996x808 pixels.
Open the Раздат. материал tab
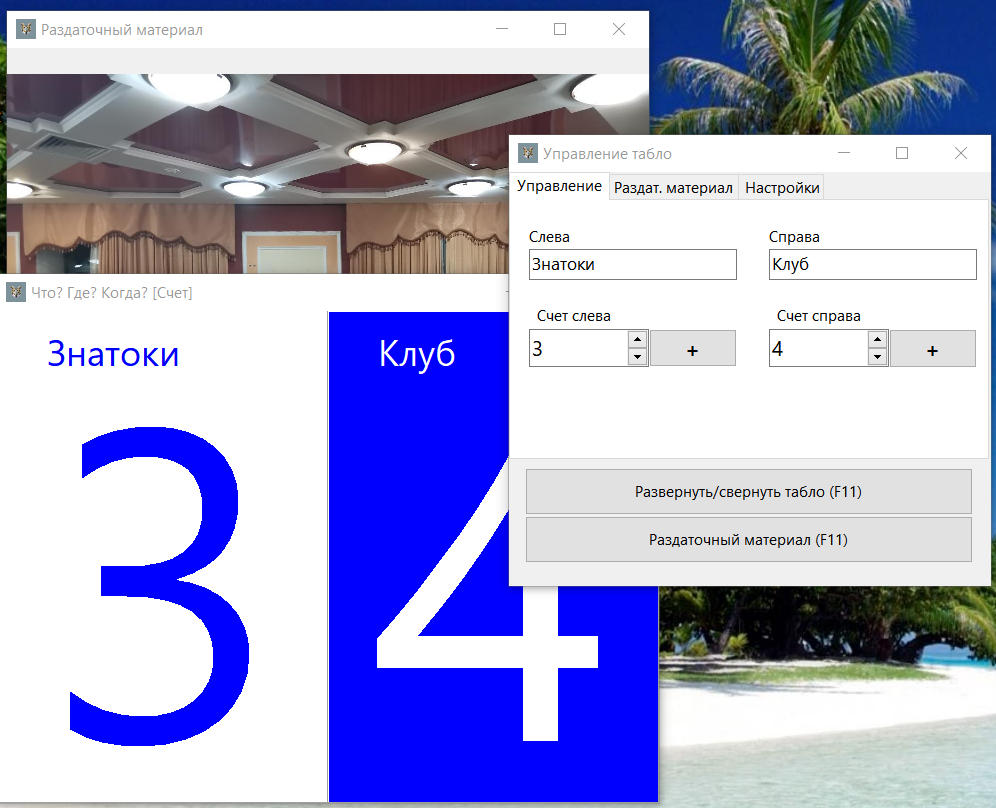coord(673,188)
